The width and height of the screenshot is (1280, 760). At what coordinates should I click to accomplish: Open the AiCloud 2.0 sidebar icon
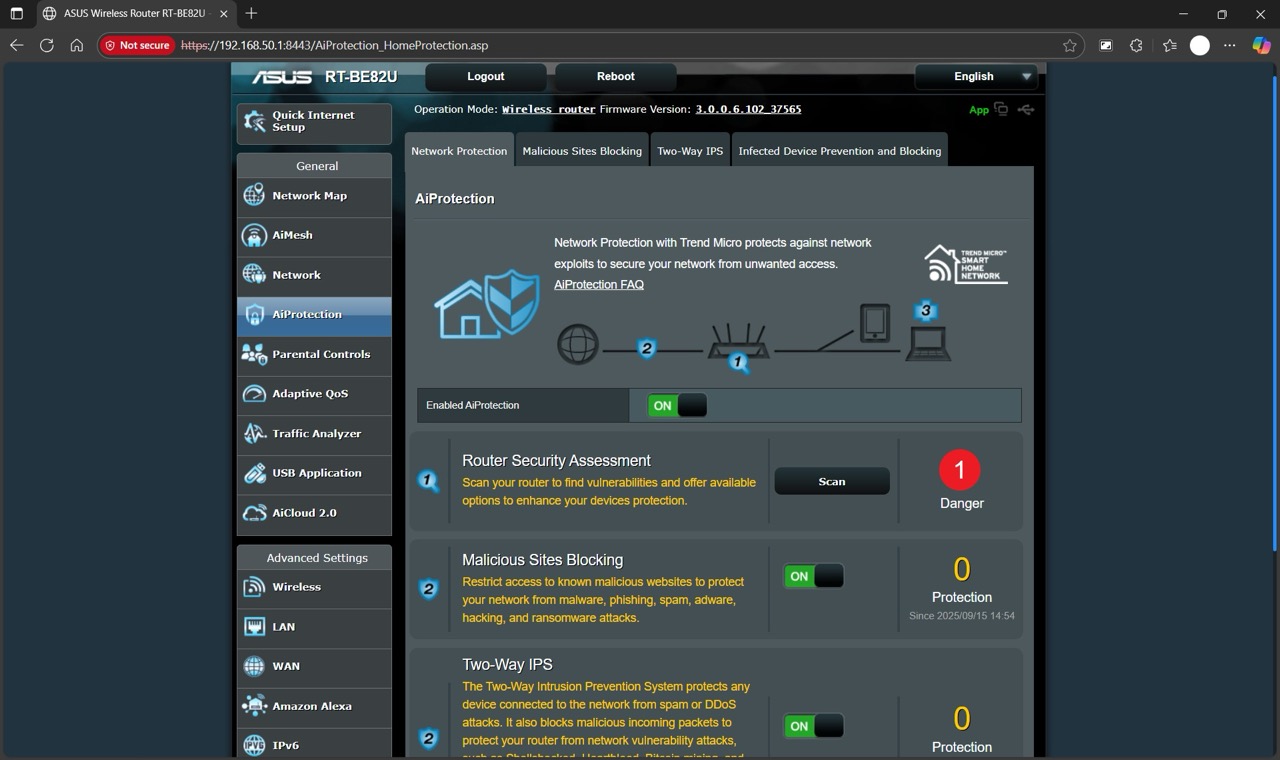255,513
